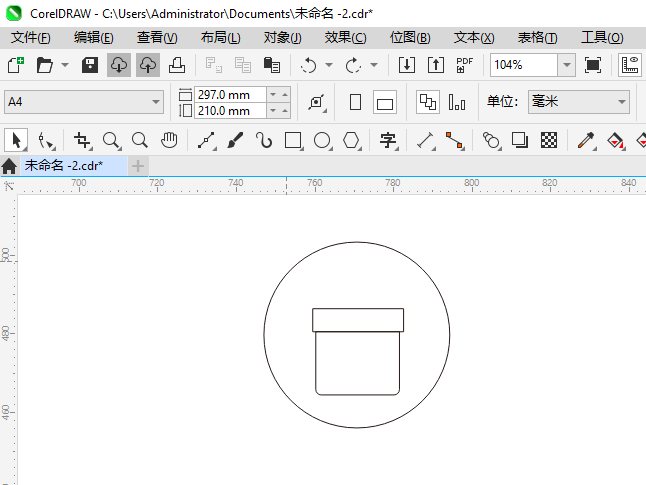Viewport: 646px width, 485px height.
Task: Select the Crop tool
Action: click(x=82, y=141)
